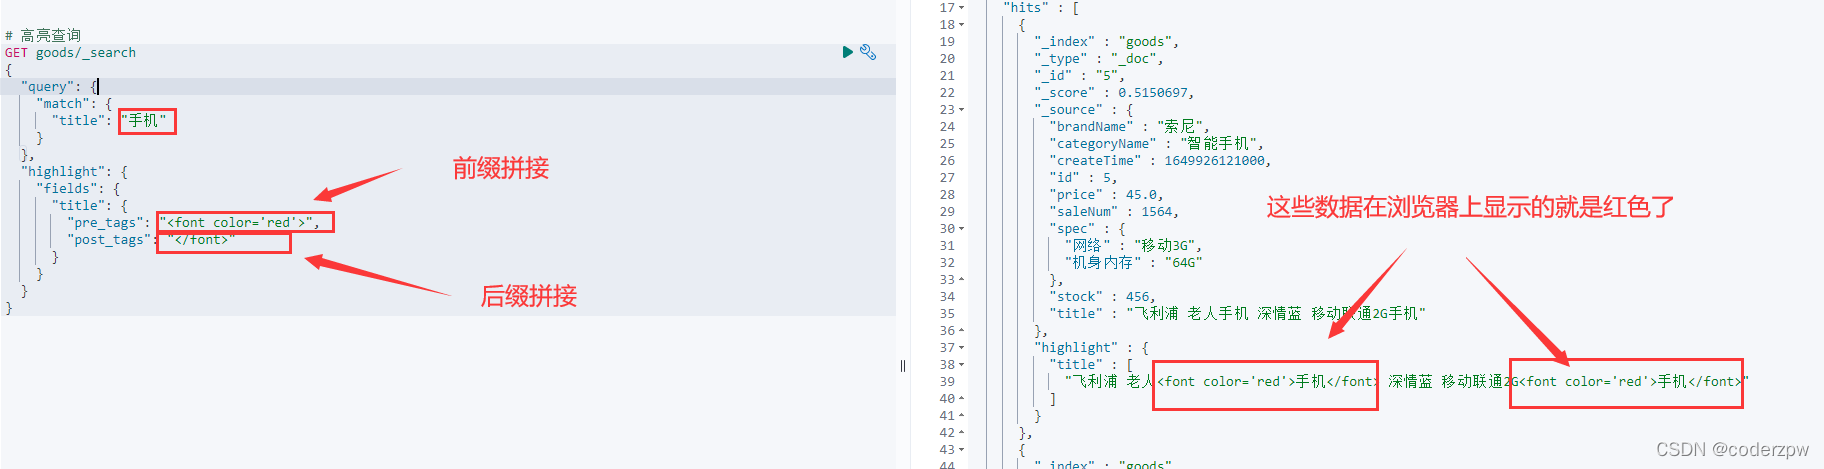Click the "_score" : 0.5150697 line

point(1115,93)
